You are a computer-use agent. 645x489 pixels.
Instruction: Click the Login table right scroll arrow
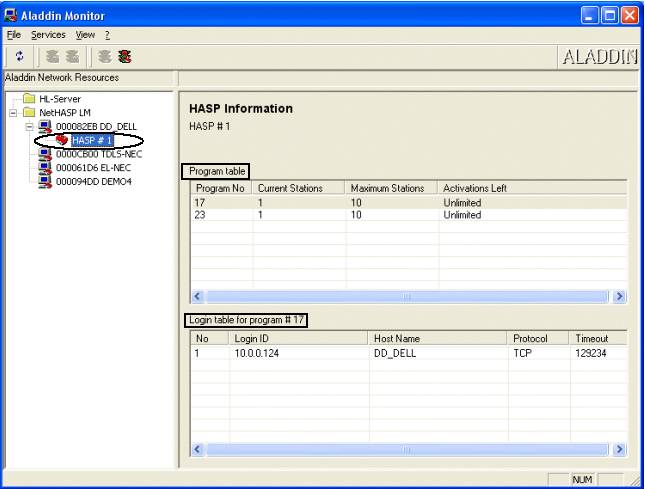(619, 450)
